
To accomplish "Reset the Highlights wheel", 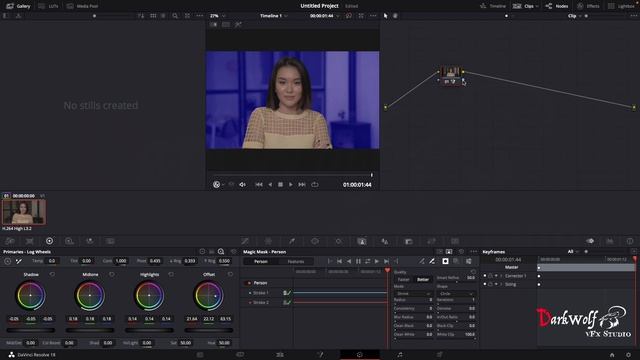I will (x=171, y=275).
